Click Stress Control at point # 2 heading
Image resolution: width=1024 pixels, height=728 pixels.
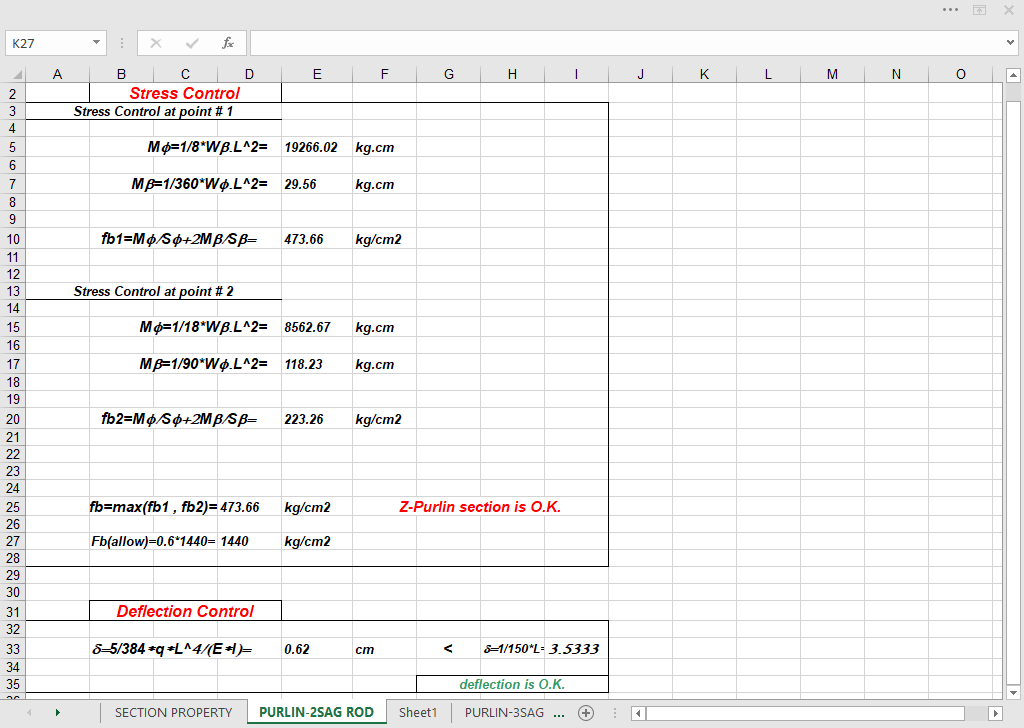[153, 292]
